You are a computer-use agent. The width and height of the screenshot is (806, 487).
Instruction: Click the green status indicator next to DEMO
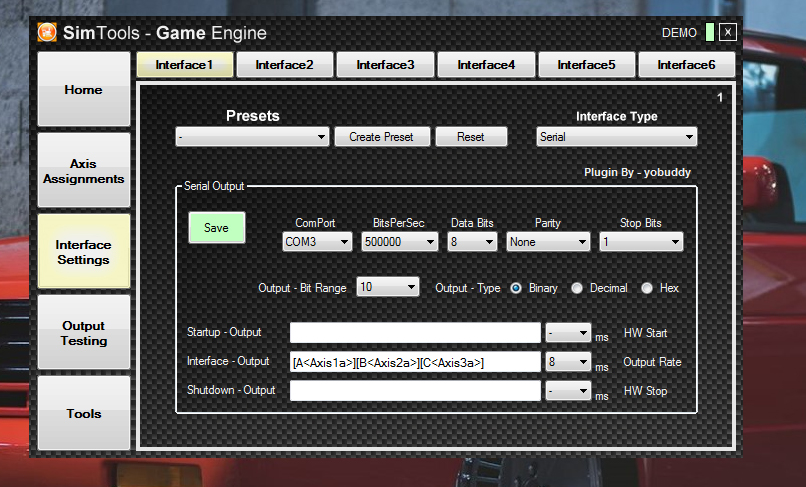(x=710, y=32)
